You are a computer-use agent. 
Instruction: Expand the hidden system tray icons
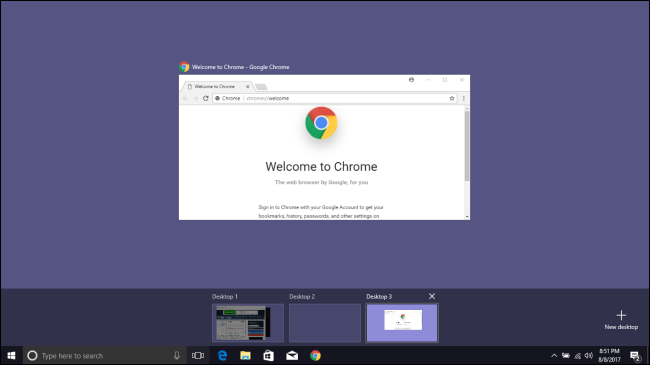[554, 355]
